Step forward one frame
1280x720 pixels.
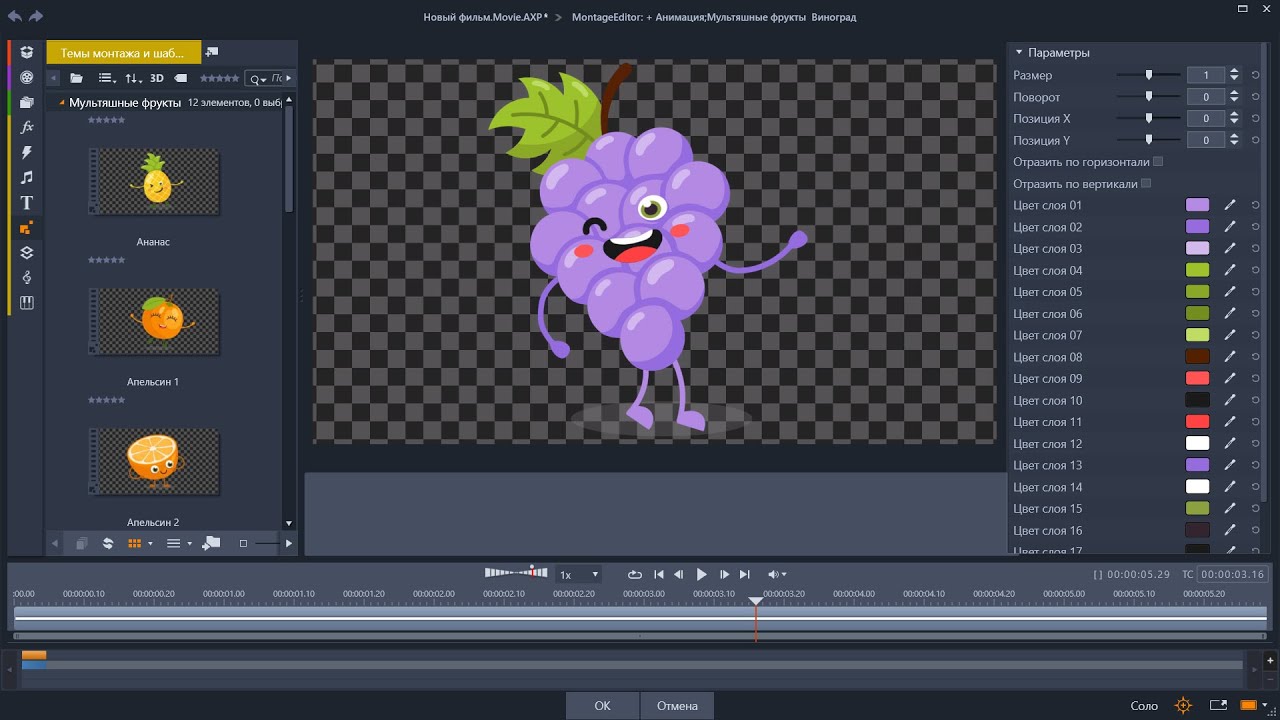725,575
